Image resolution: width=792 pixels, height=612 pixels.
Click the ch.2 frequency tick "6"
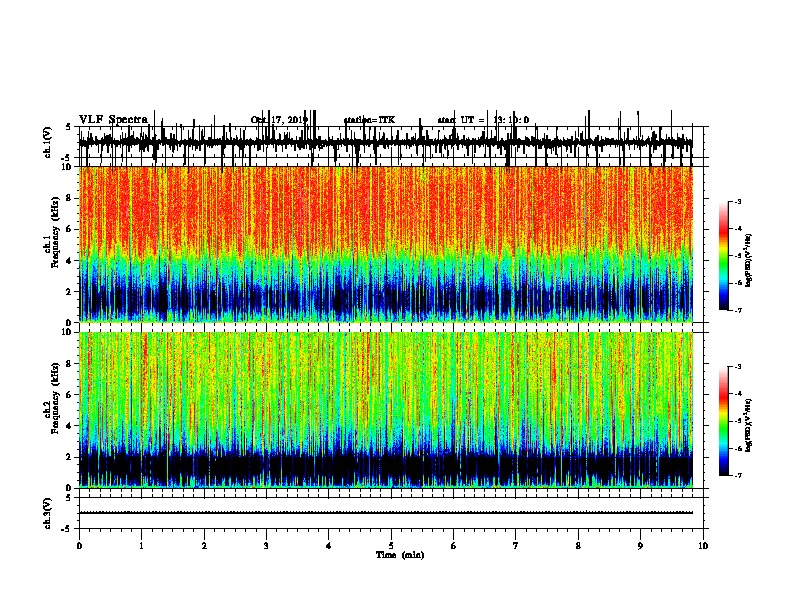70,395
